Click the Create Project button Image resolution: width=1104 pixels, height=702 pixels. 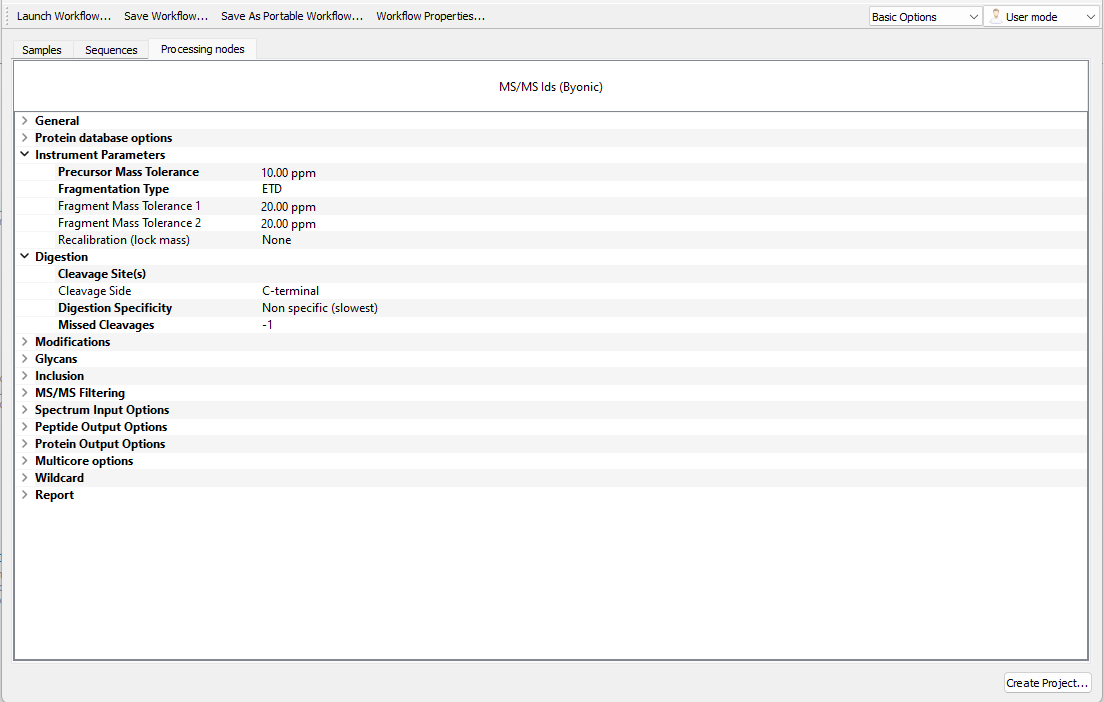click(x=1047, y=682)
